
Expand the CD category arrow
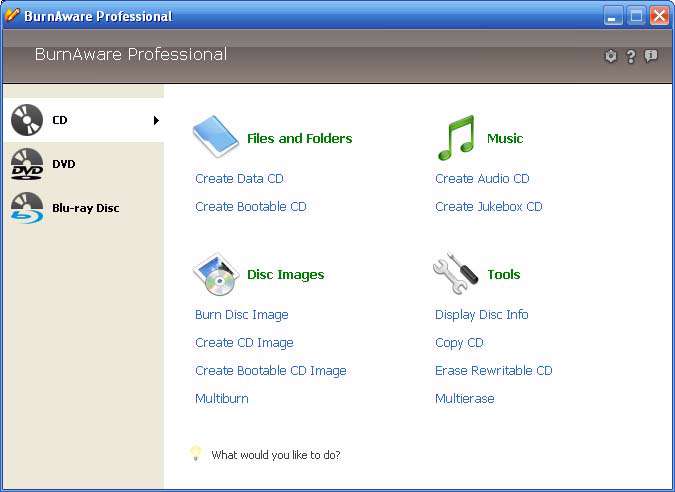[x=156, y=120]
